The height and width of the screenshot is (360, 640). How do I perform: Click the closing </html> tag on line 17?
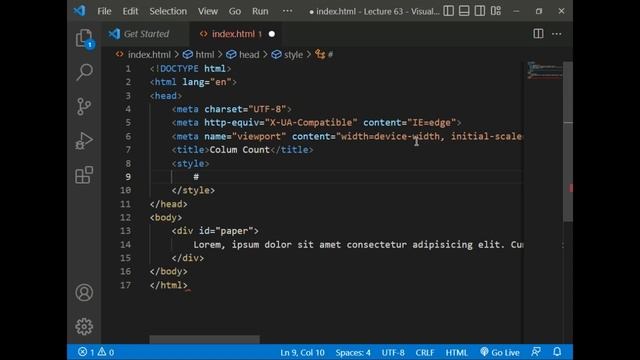pyautogui.click(x=169, y=285)
